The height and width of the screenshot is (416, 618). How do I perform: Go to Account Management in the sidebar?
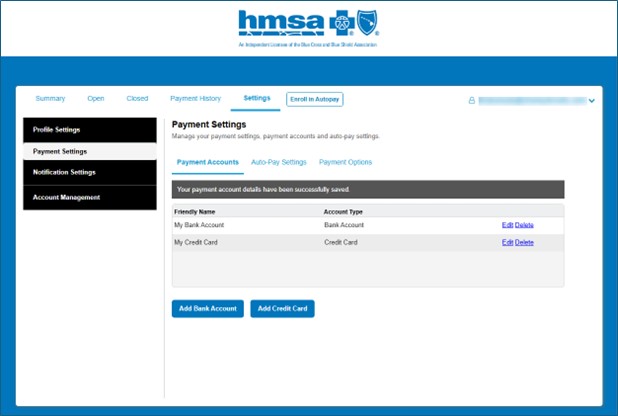(90, 198)
